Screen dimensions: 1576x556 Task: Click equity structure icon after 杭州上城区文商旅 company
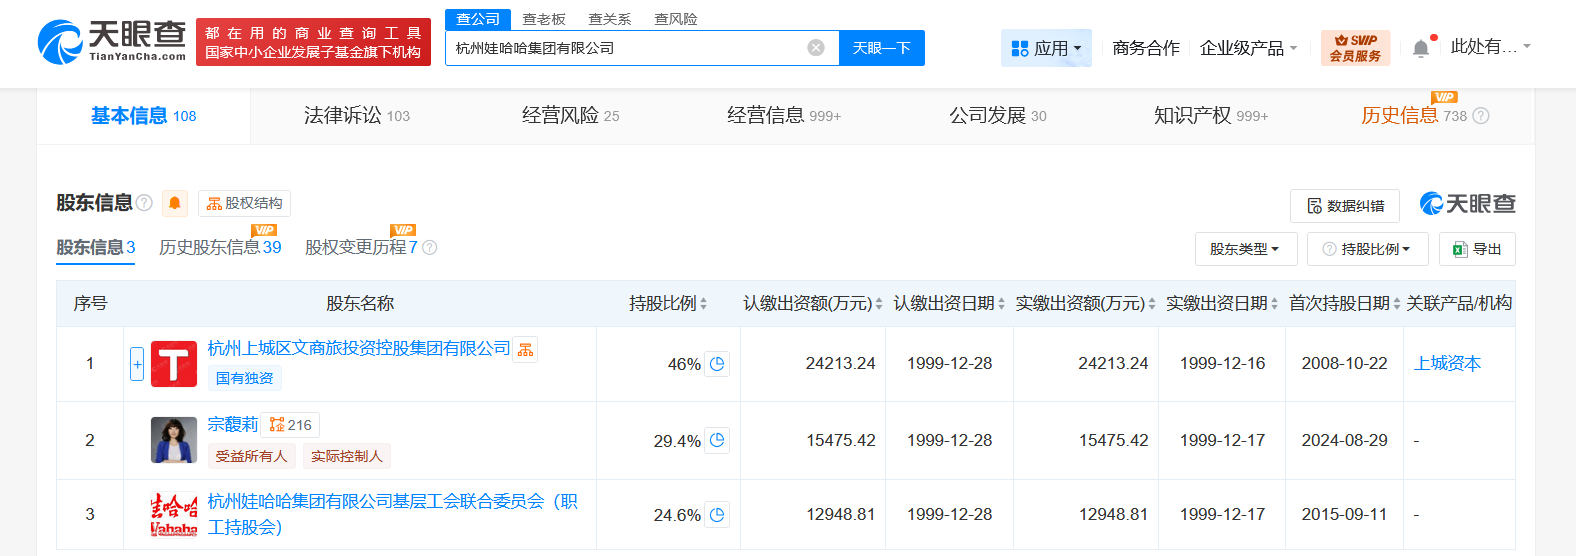[x=526, y=349]
